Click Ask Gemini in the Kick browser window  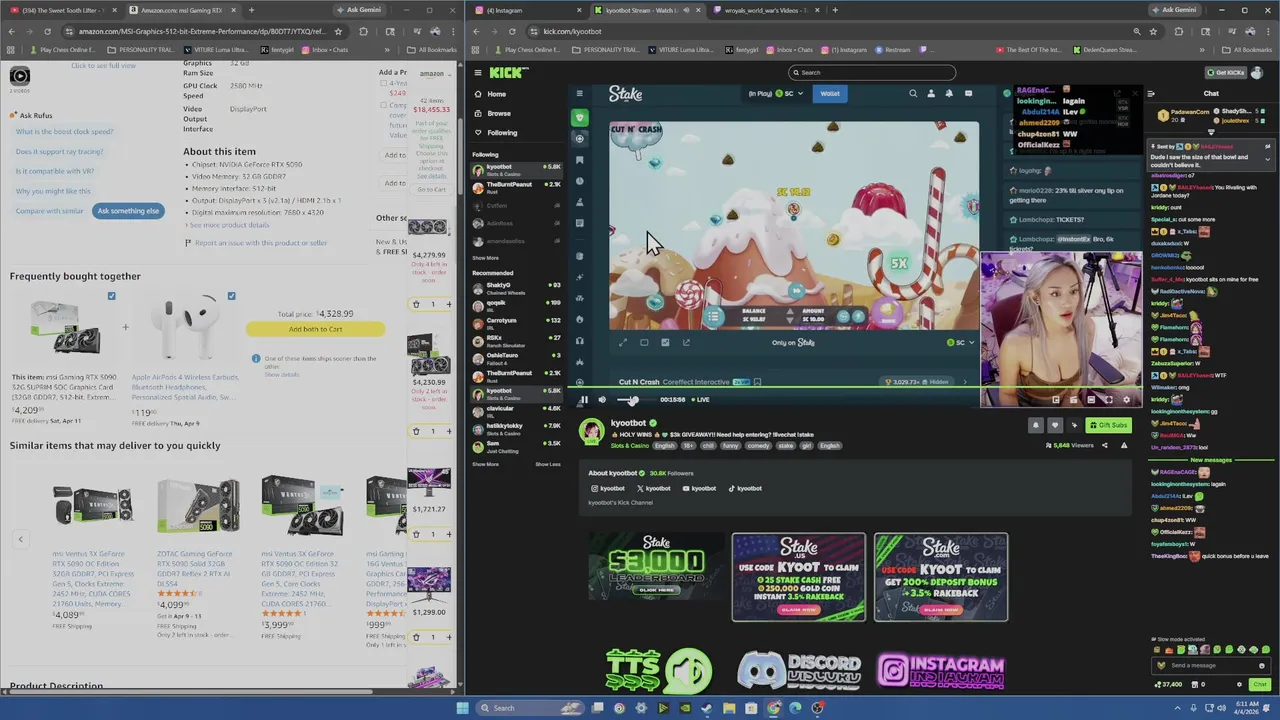(1173, 10)
